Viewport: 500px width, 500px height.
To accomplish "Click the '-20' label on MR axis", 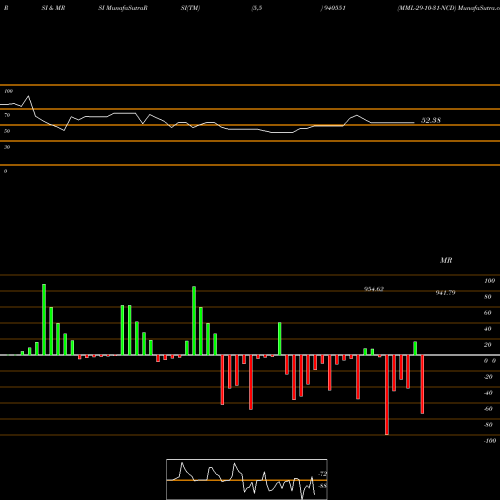I will pyautogui.click(x=488, y=377).
